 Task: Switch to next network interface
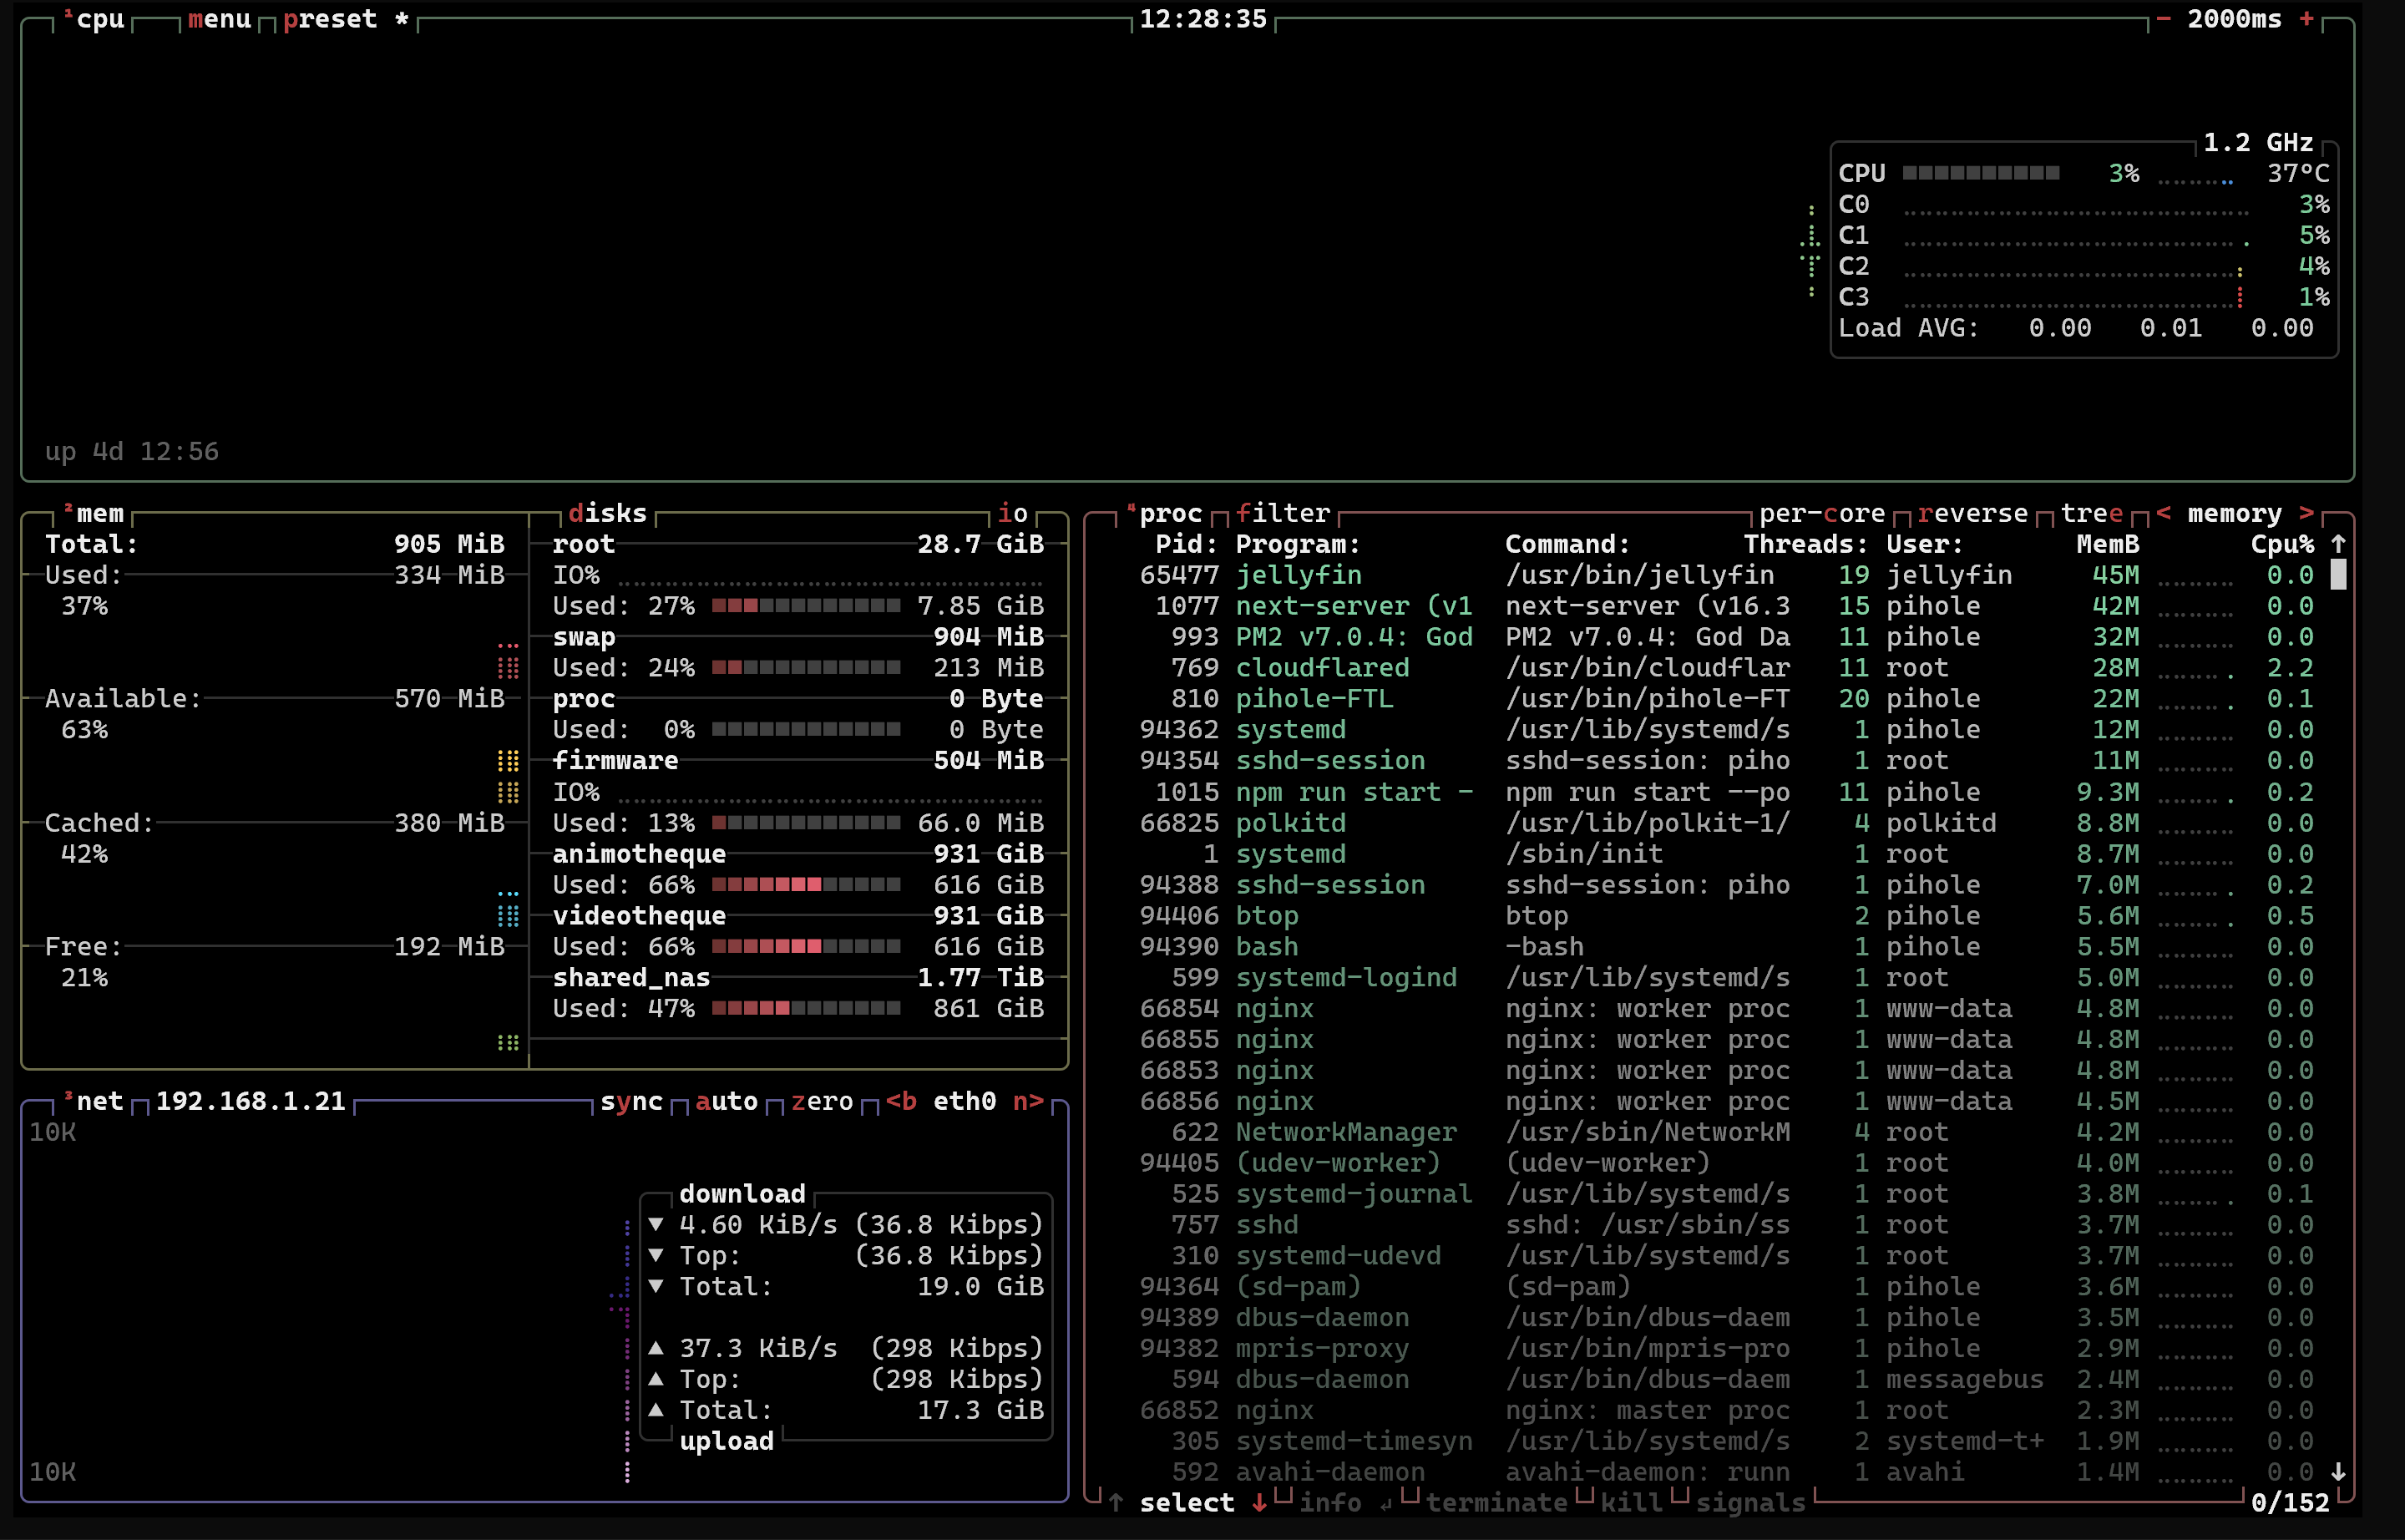pyautogui.click(x=1028, y=1101)
